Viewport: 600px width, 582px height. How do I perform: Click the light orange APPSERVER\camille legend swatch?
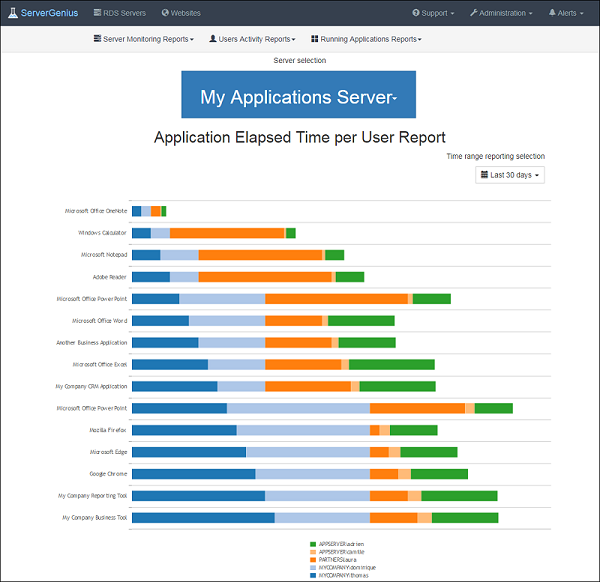313,552
